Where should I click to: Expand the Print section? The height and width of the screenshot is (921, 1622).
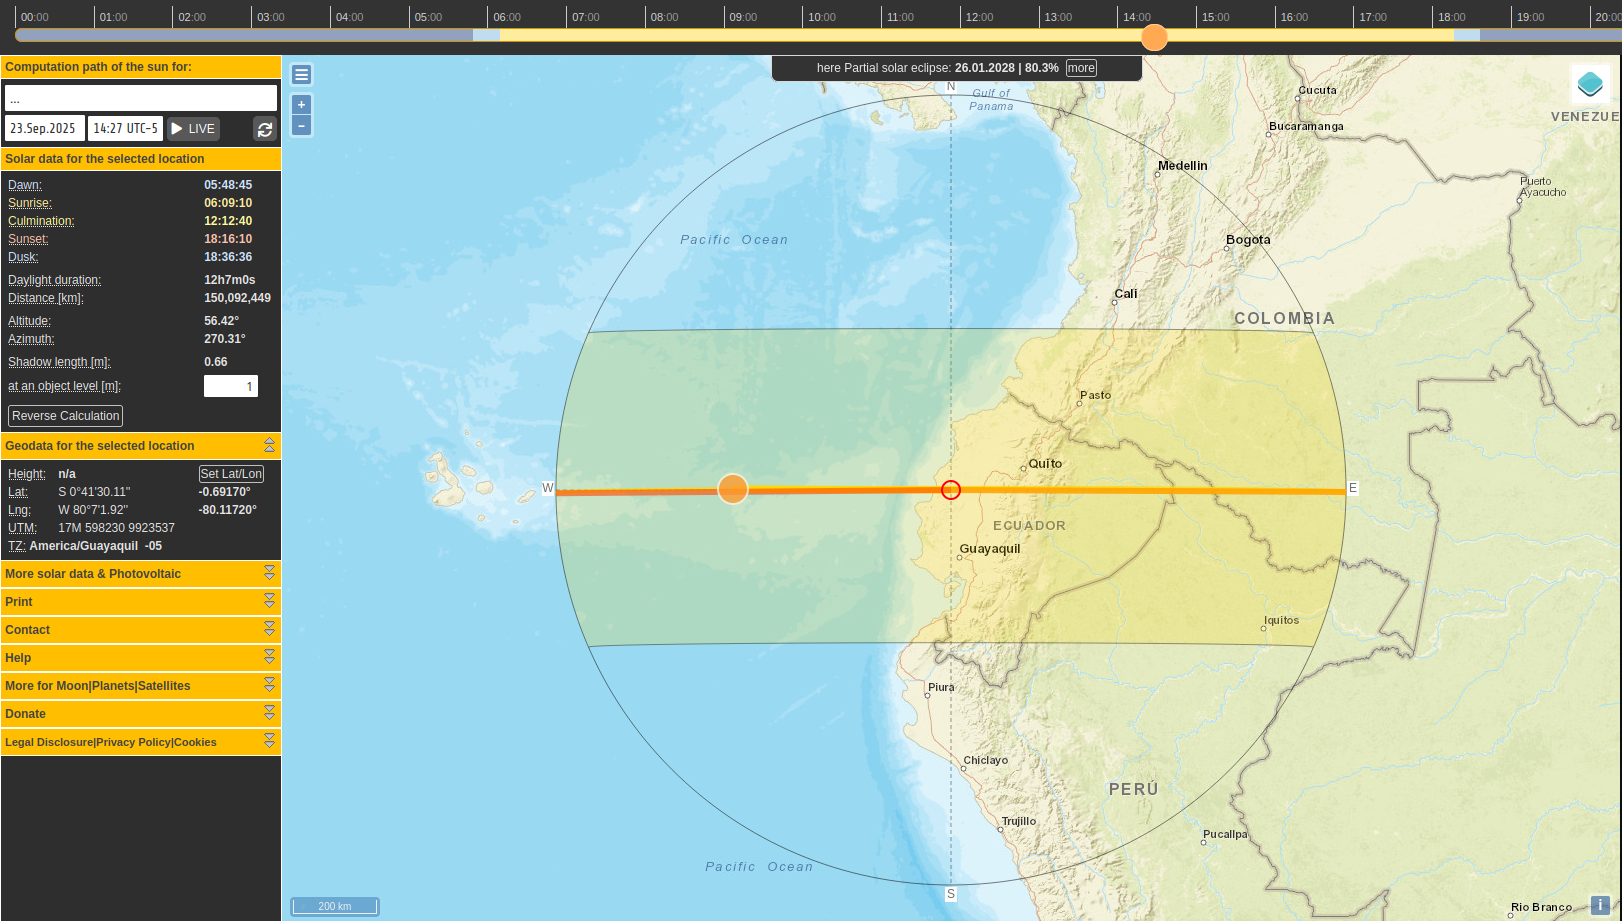pyautogui.click(x=269, y=601)
